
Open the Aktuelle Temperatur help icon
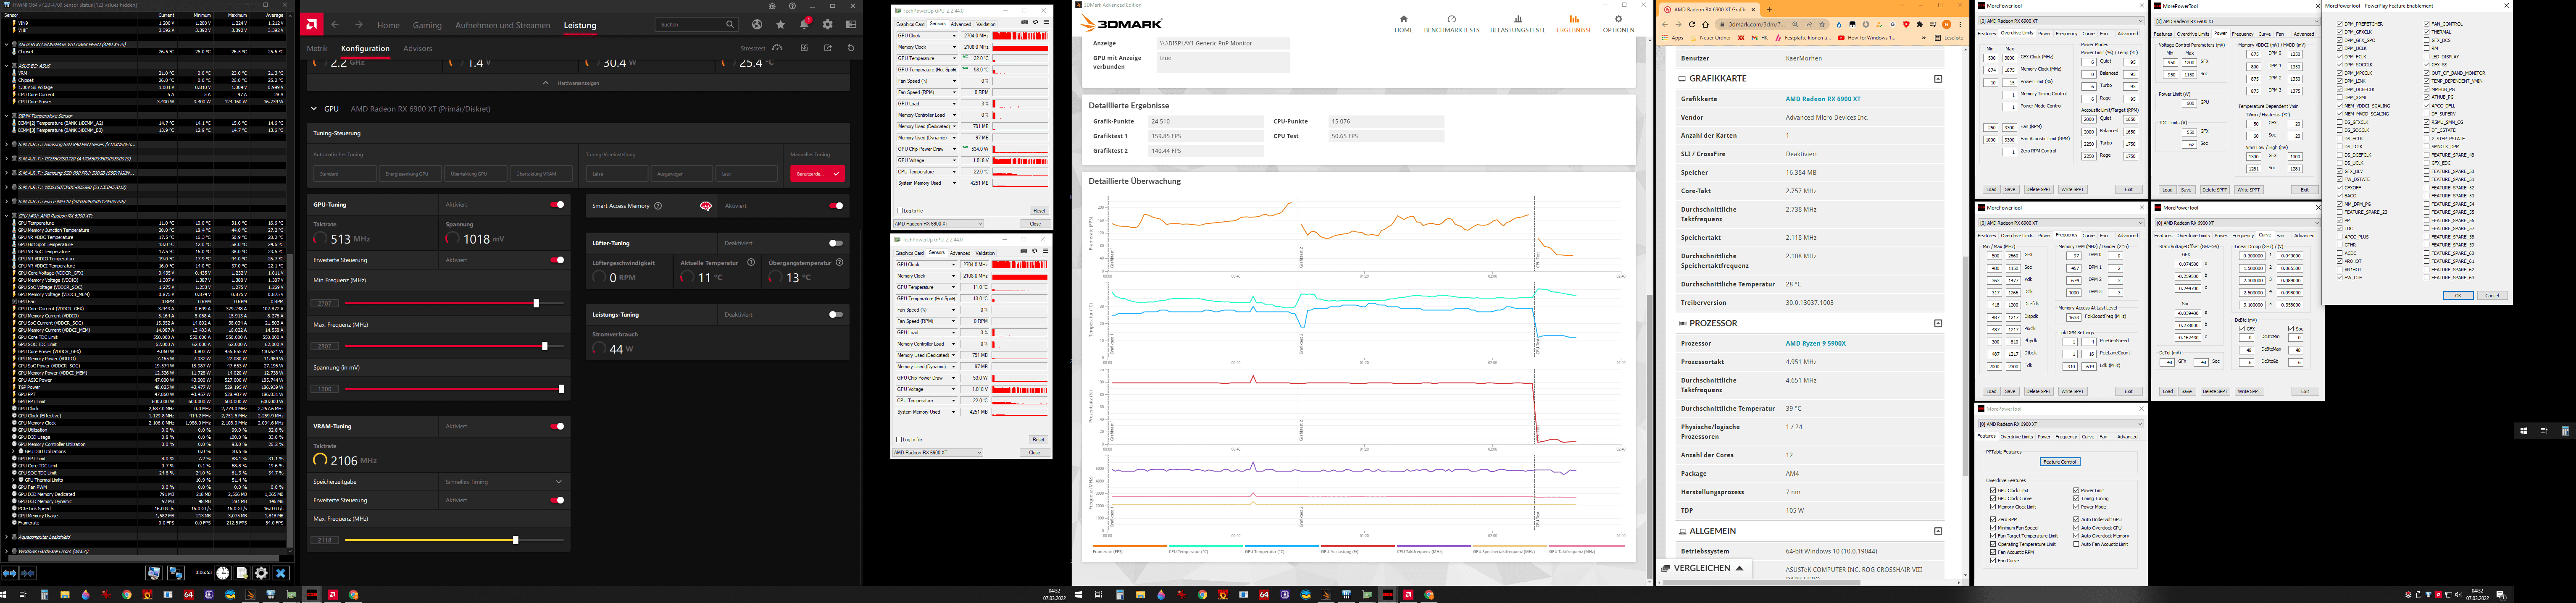click(751, 262)
